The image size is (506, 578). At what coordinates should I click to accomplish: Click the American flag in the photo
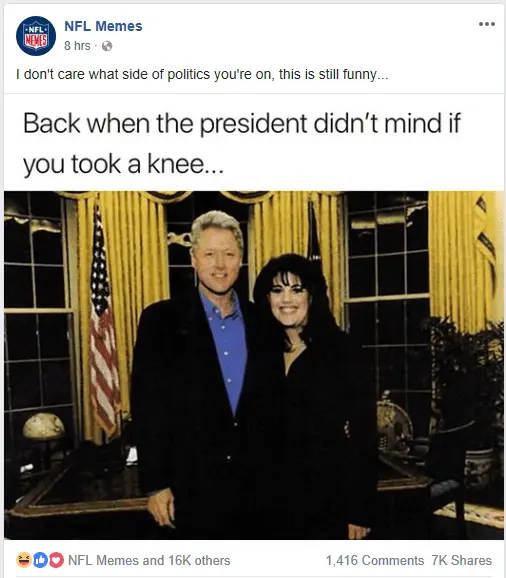[104, 324]
